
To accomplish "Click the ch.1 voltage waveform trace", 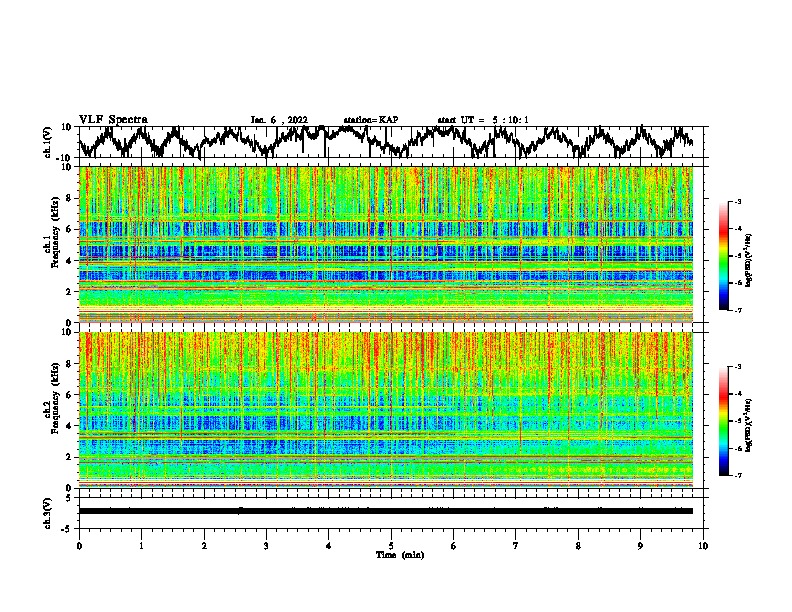I will click(x=386, y=141).
